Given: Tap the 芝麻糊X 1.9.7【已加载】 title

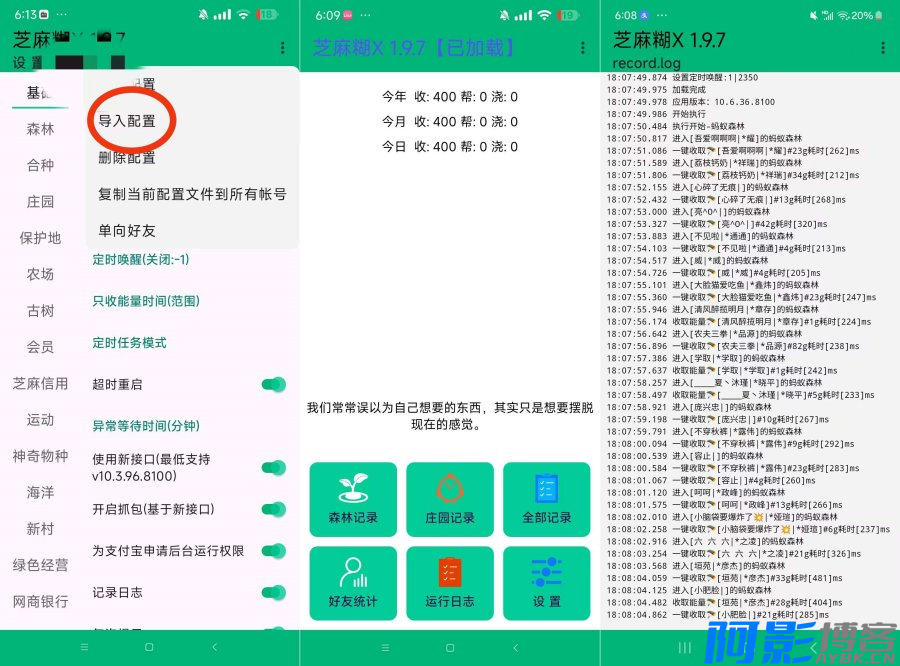Looking at the screenshot, I should [414, 48].
